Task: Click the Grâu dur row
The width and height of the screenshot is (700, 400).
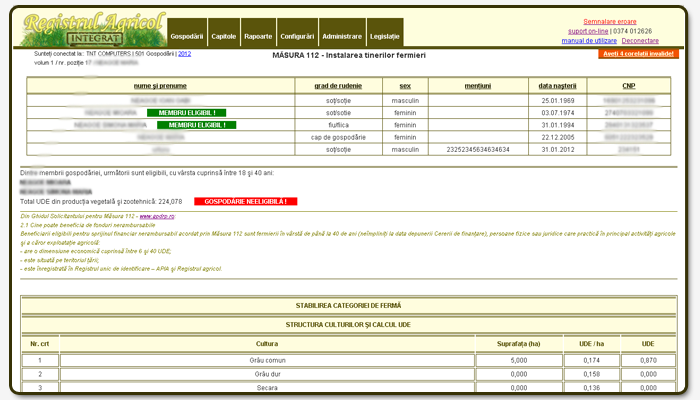Action: [x=349, y=374]
